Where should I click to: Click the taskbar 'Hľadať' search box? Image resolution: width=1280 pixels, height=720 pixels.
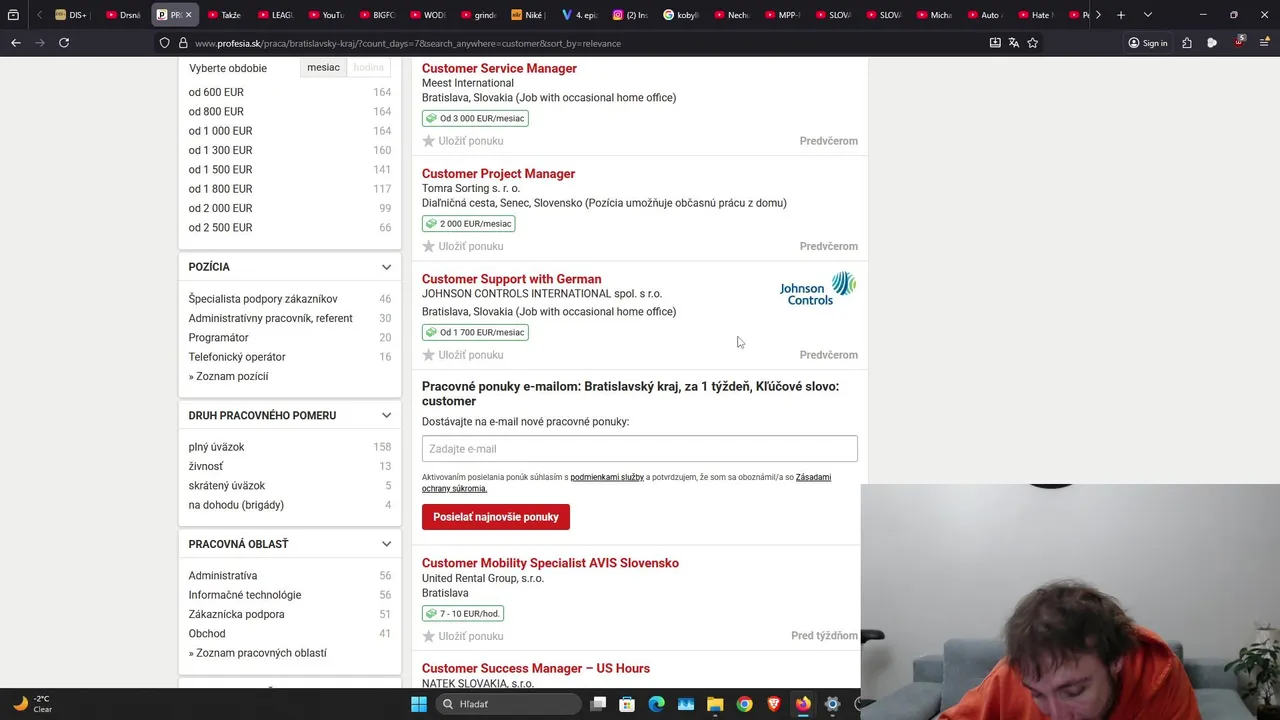coord(507,704)
